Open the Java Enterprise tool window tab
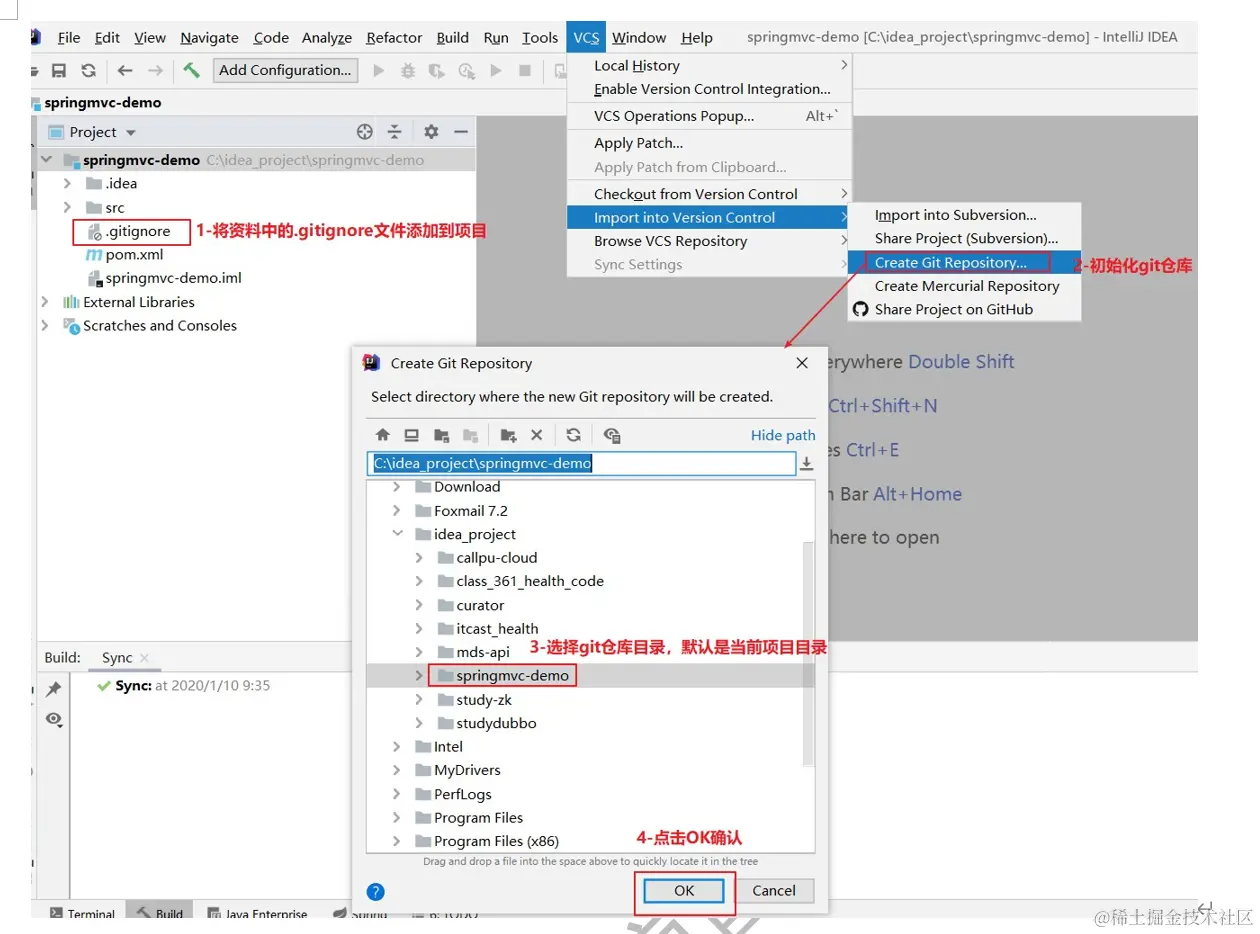1260x934 pixels. (x=257, y=914)
